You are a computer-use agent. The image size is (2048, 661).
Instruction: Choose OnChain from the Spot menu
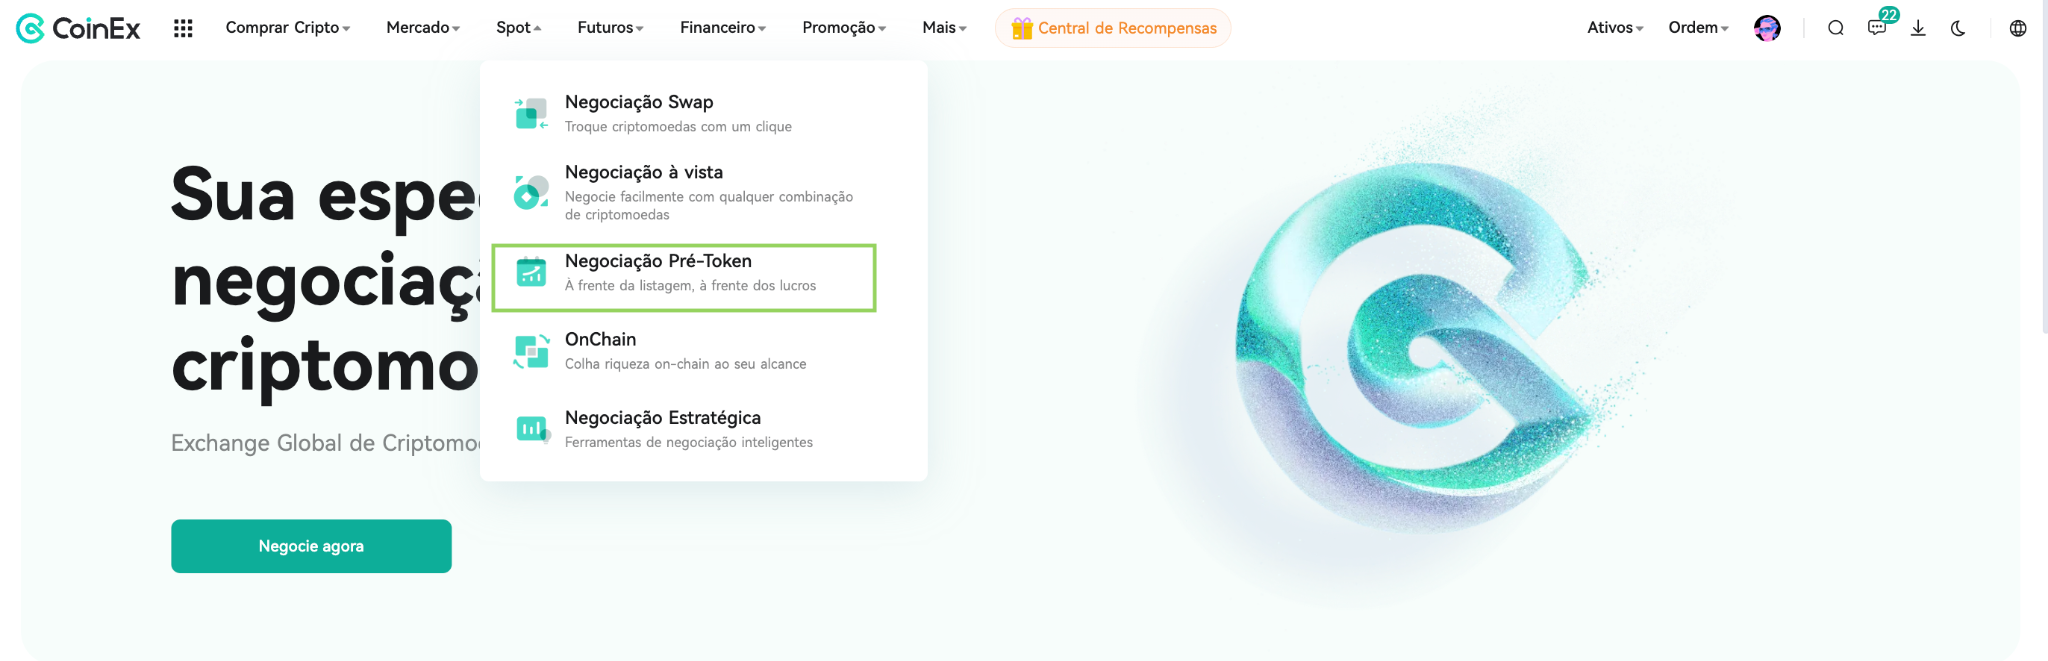(684, 351)
